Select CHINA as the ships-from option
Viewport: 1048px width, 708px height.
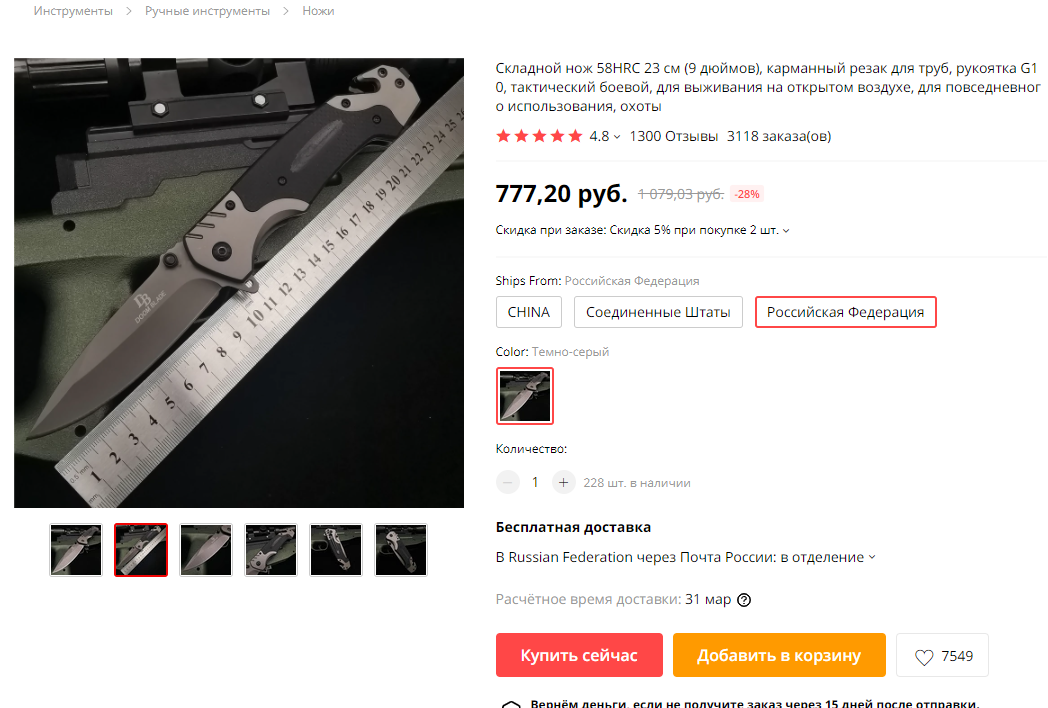pos(529,312)
